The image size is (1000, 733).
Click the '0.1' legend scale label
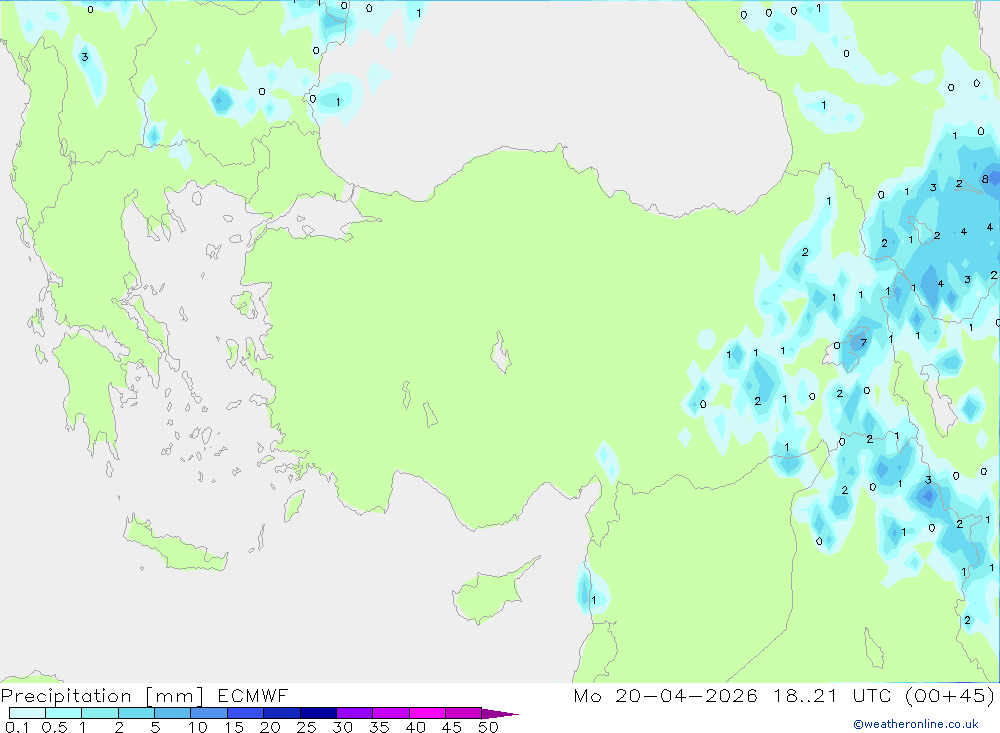pos(17,727)
